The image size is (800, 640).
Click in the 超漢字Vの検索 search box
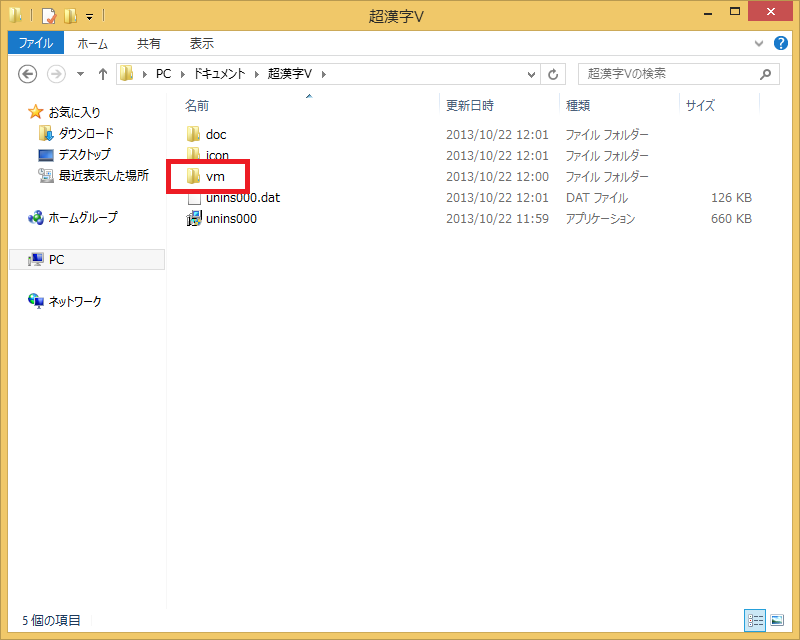coord(665,74)
